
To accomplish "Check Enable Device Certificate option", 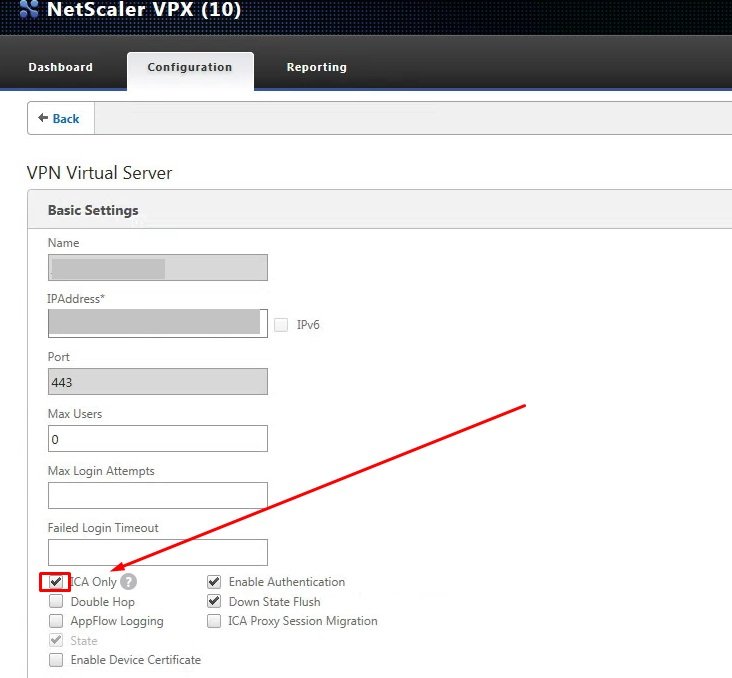I will [56, 660].
